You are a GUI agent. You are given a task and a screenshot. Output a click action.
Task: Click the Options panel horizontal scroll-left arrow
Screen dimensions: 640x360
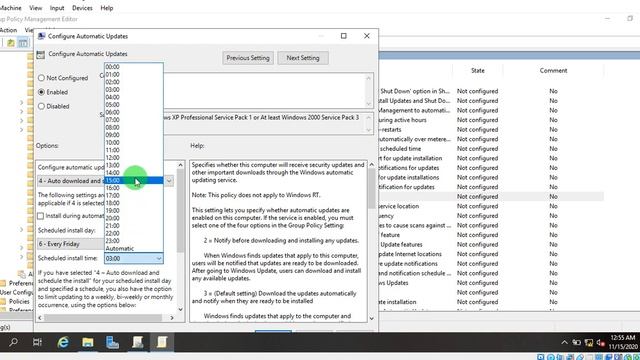coord(40,318)
